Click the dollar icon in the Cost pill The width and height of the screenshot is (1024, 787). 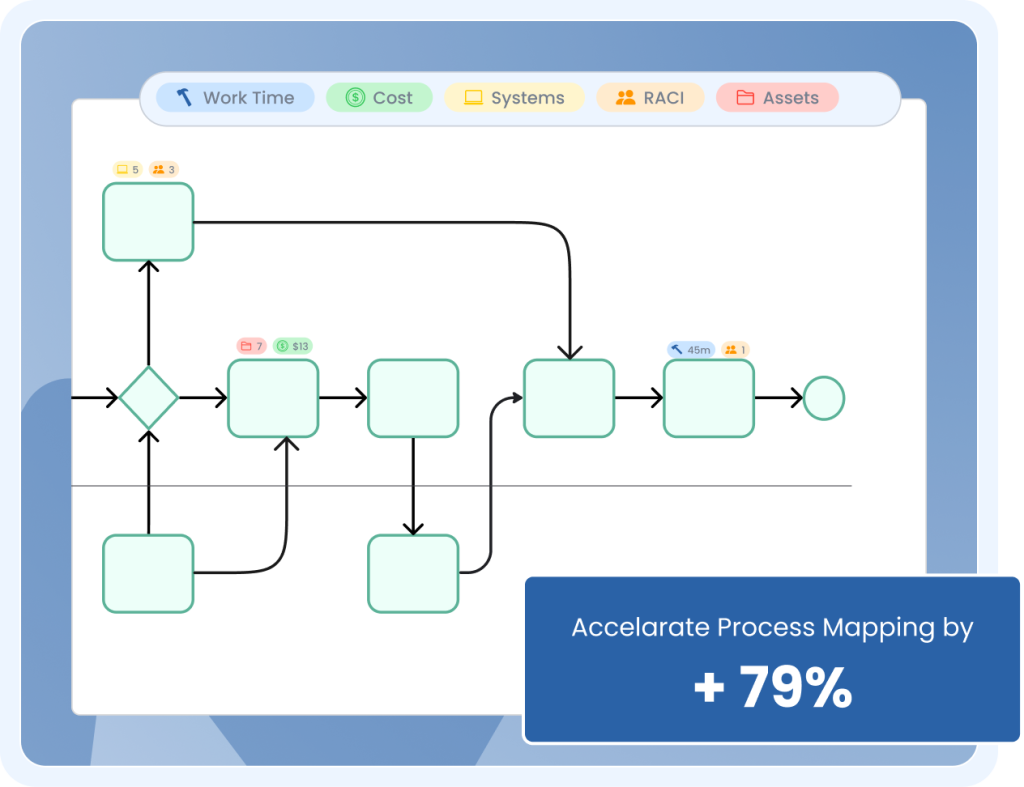355,98
